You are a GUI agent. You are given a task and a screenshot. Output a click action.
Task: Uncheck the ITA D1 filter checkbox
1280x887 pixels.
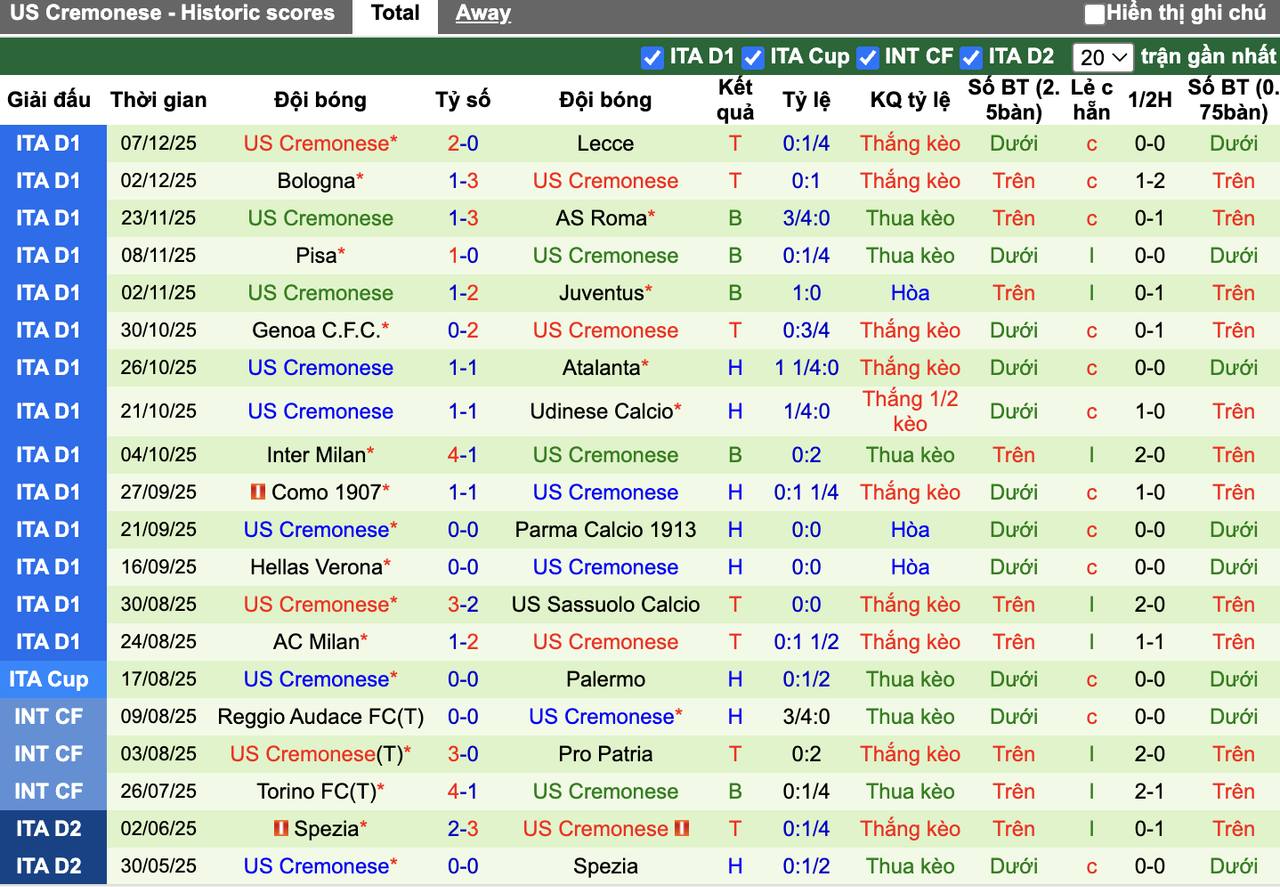point(652,57)
